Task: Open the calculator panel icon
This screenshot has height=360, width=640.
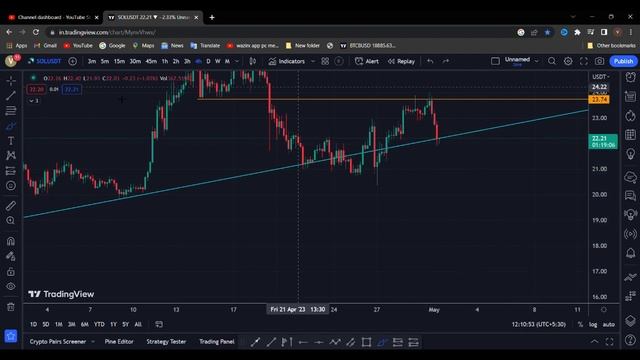Action: 631,134
